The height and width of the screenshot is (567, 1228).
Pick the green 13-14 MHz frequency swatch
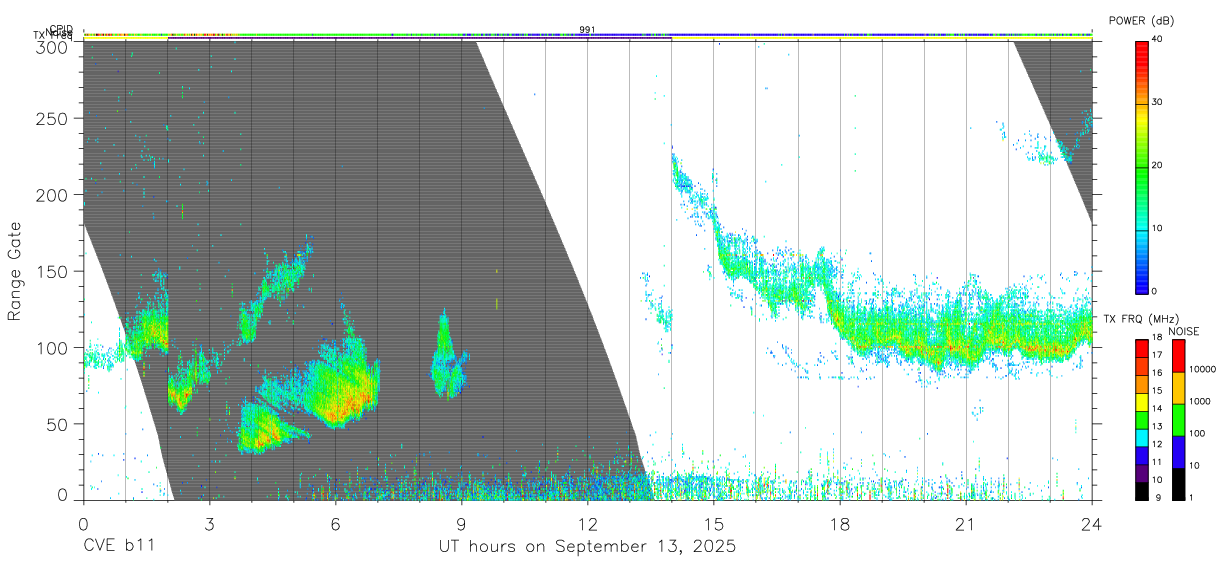tap(1142, 418)
